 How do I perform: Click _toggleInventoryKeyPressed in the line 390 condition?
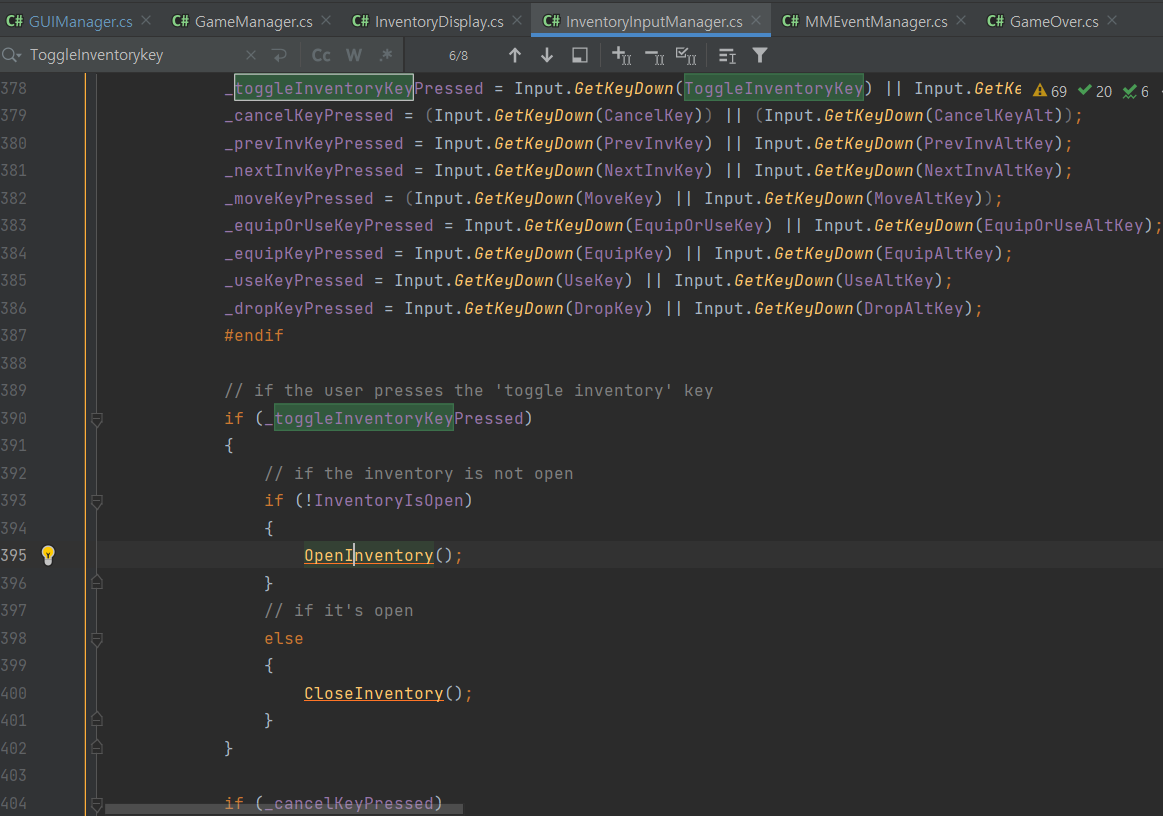394,418
